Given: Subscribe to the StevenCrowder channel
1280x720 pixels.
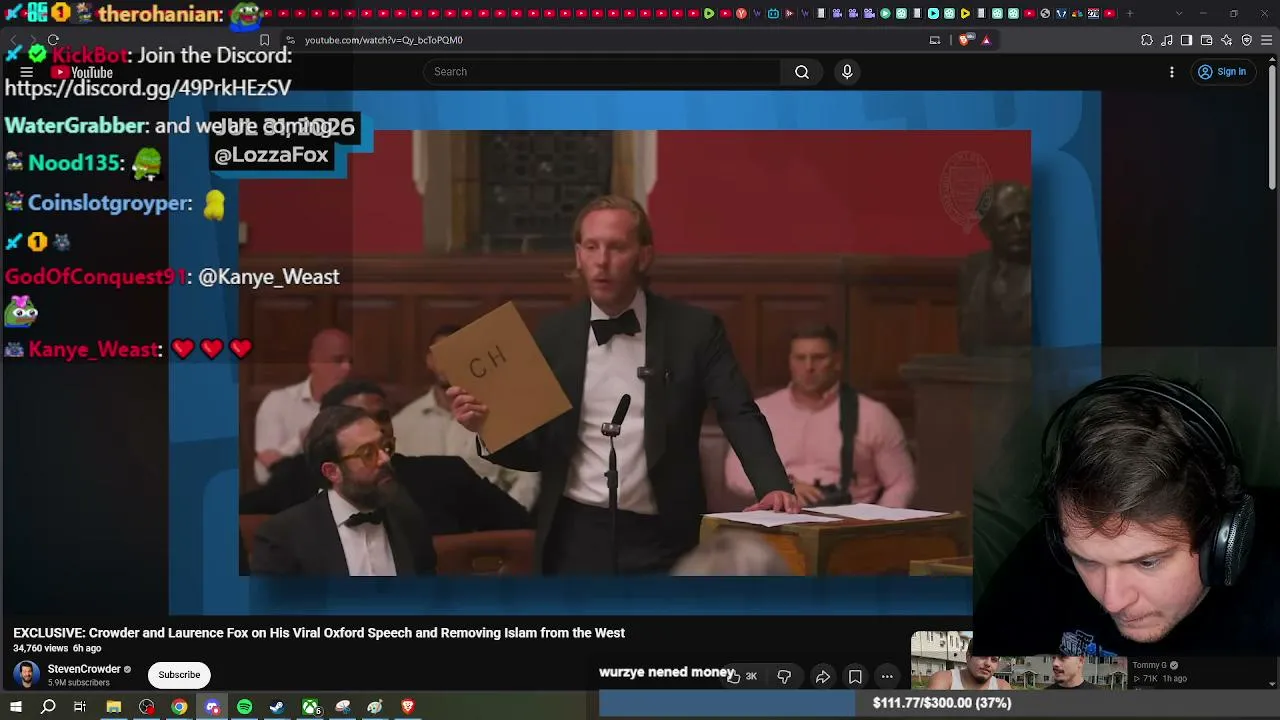Looking at the screenshot, I should [179, 675].
